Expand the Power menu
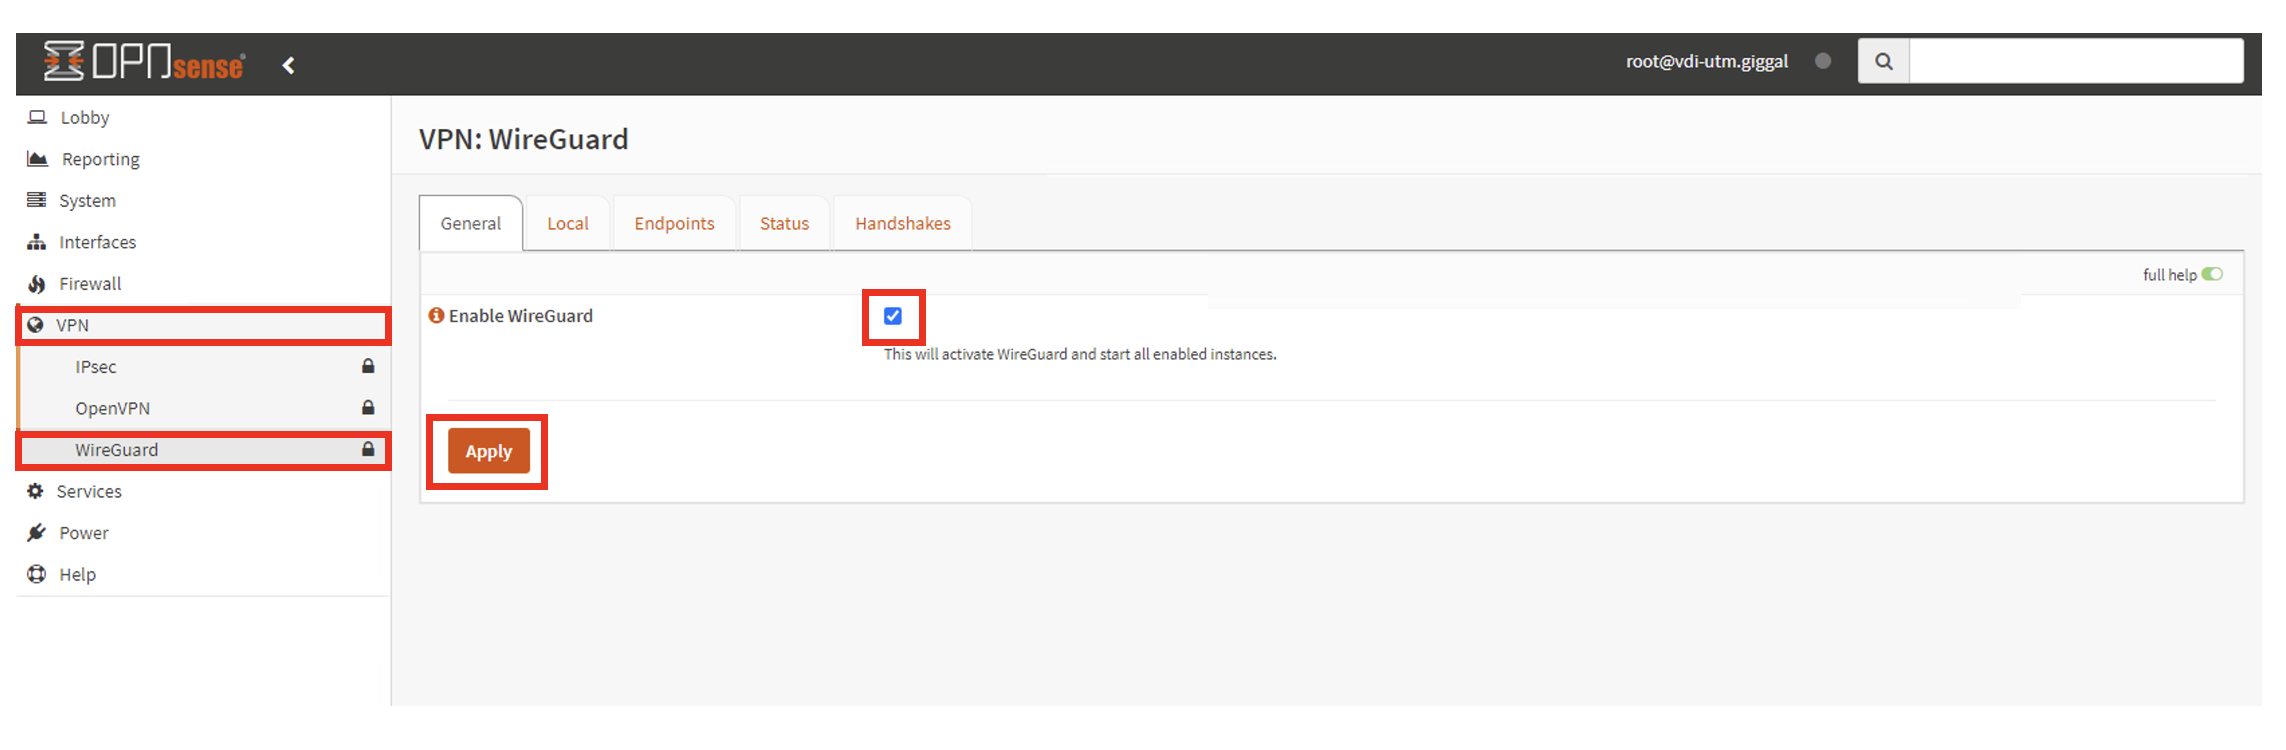2286x750 pixels. [203, 533]
